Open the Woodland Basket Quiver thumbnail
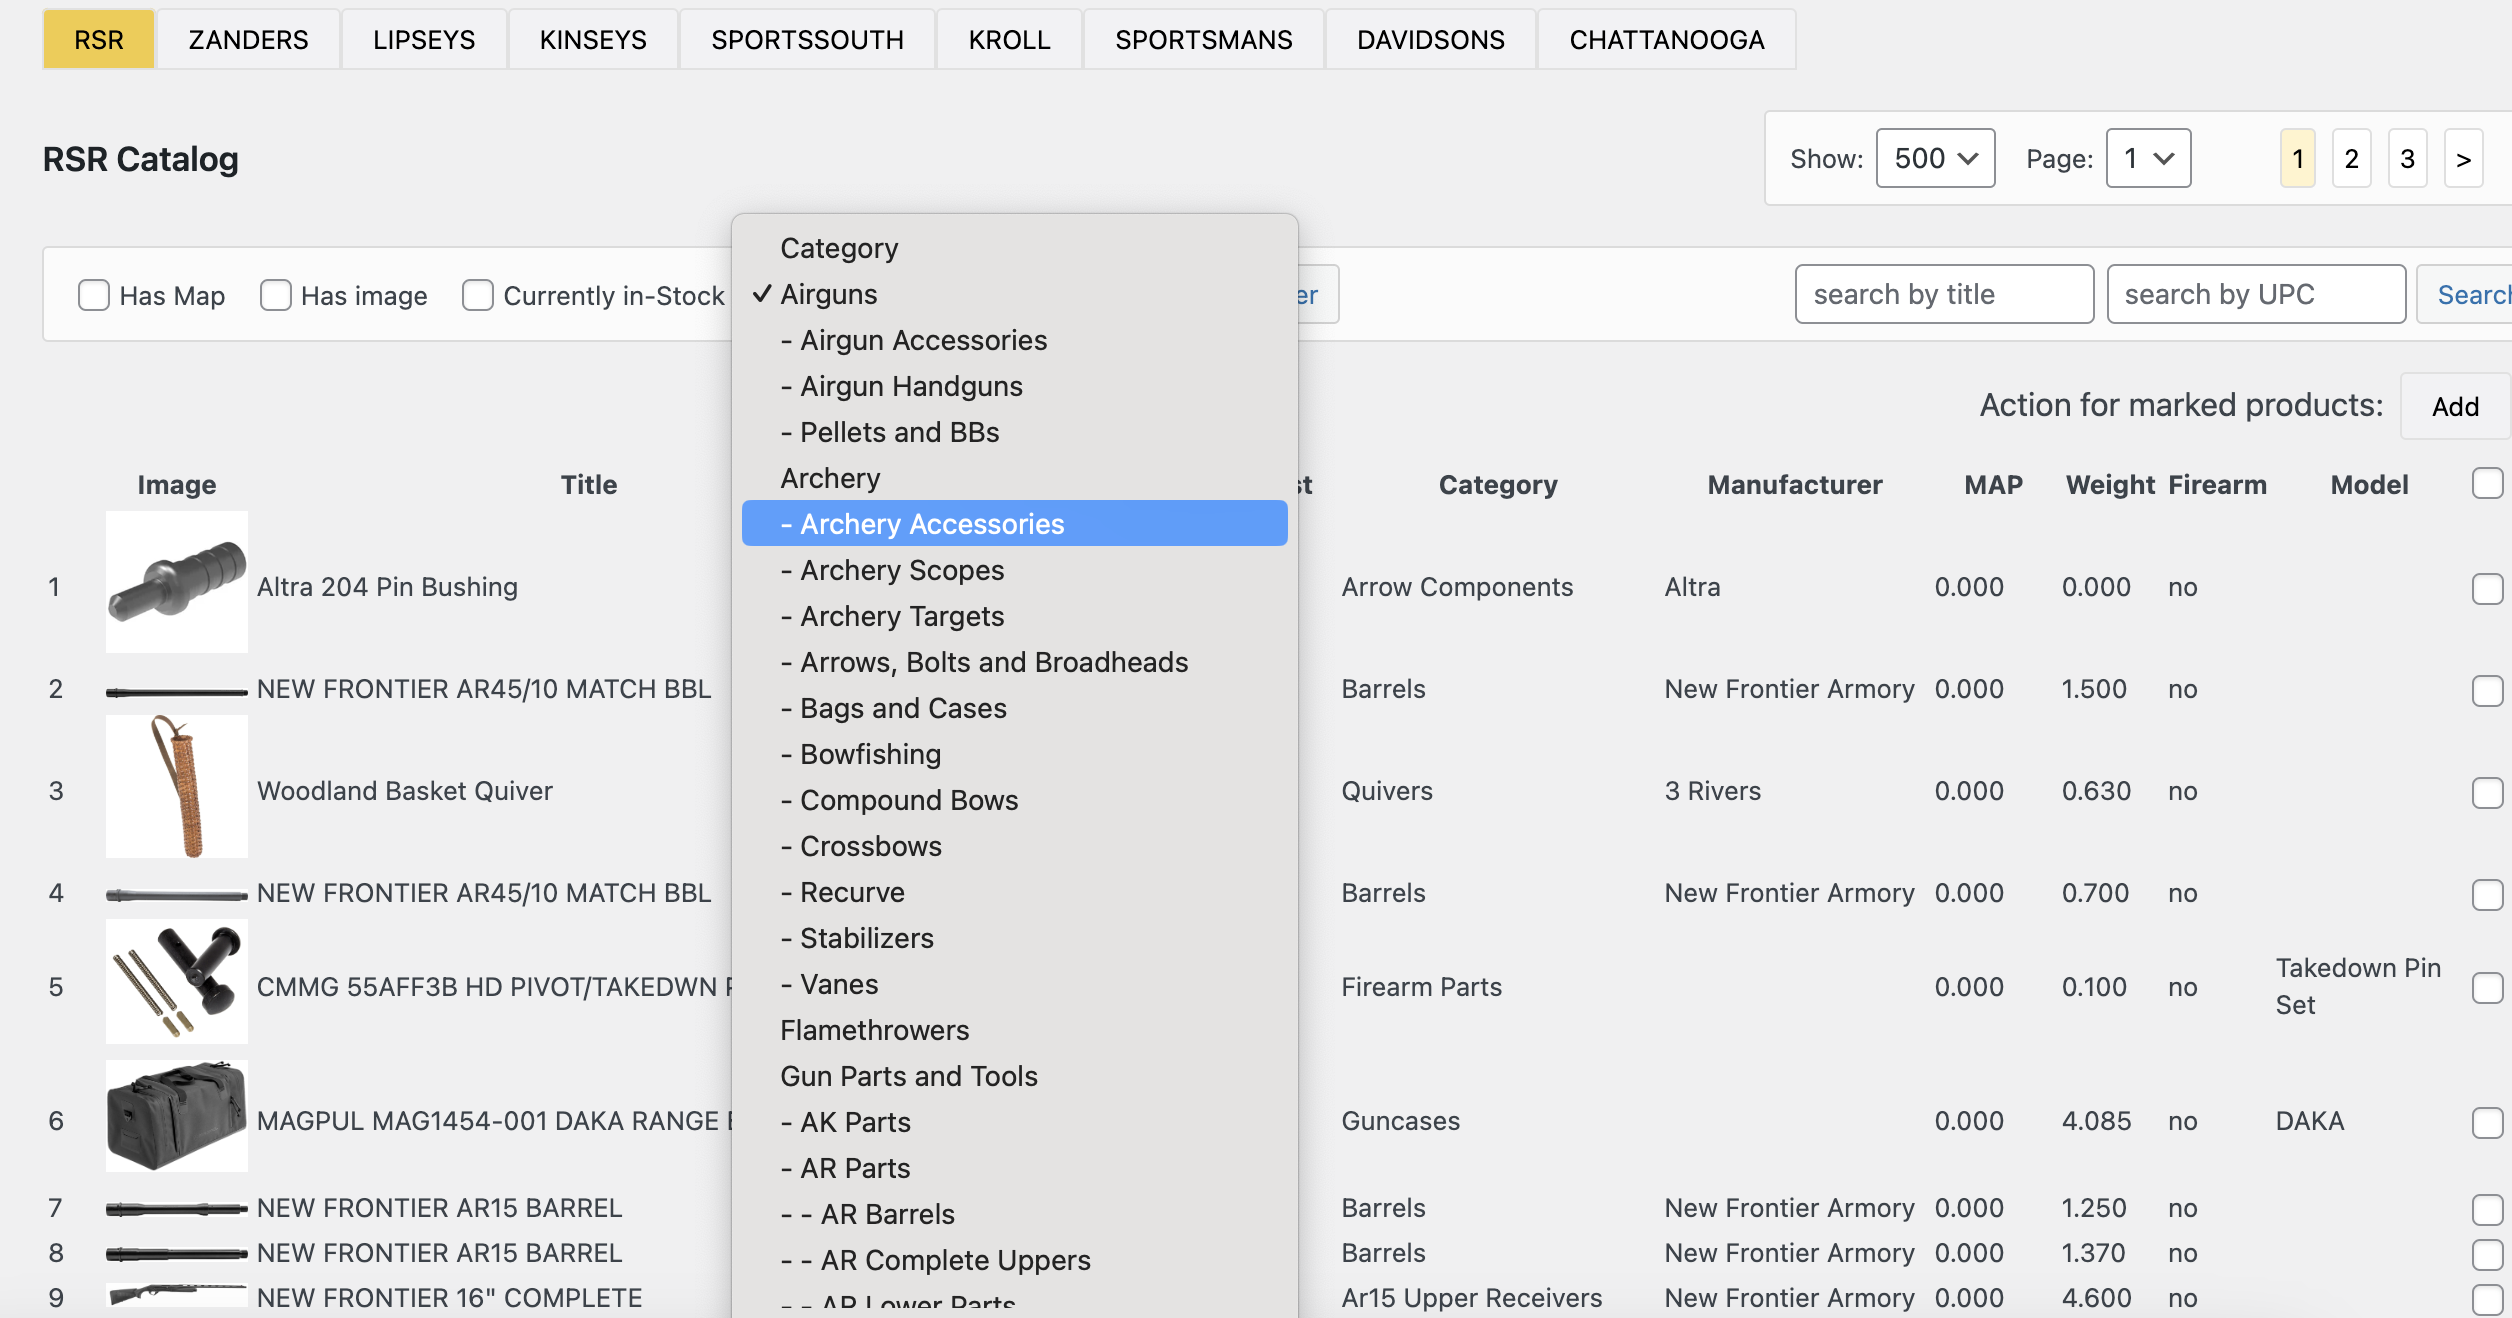 click(x=177, y=786)
